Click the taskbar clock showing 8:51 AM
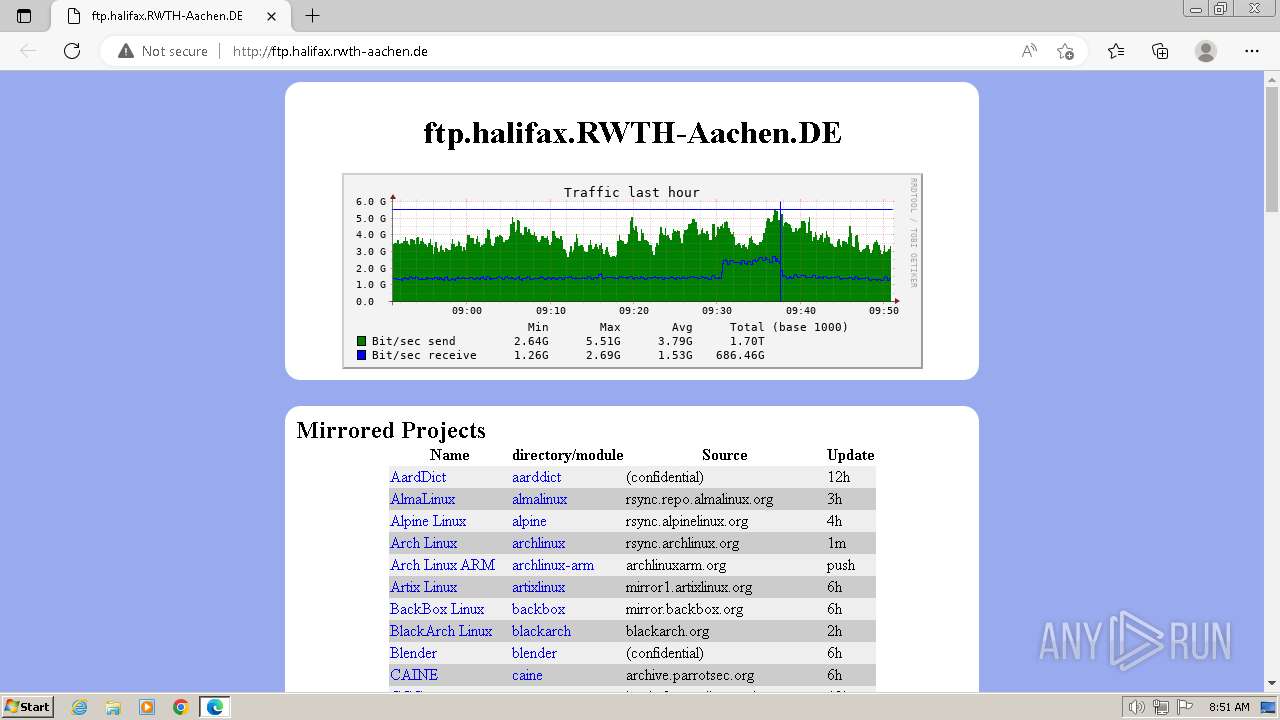Image resolution: width=1280 pixels, height=720 pixels. (x=1229, y=707)
